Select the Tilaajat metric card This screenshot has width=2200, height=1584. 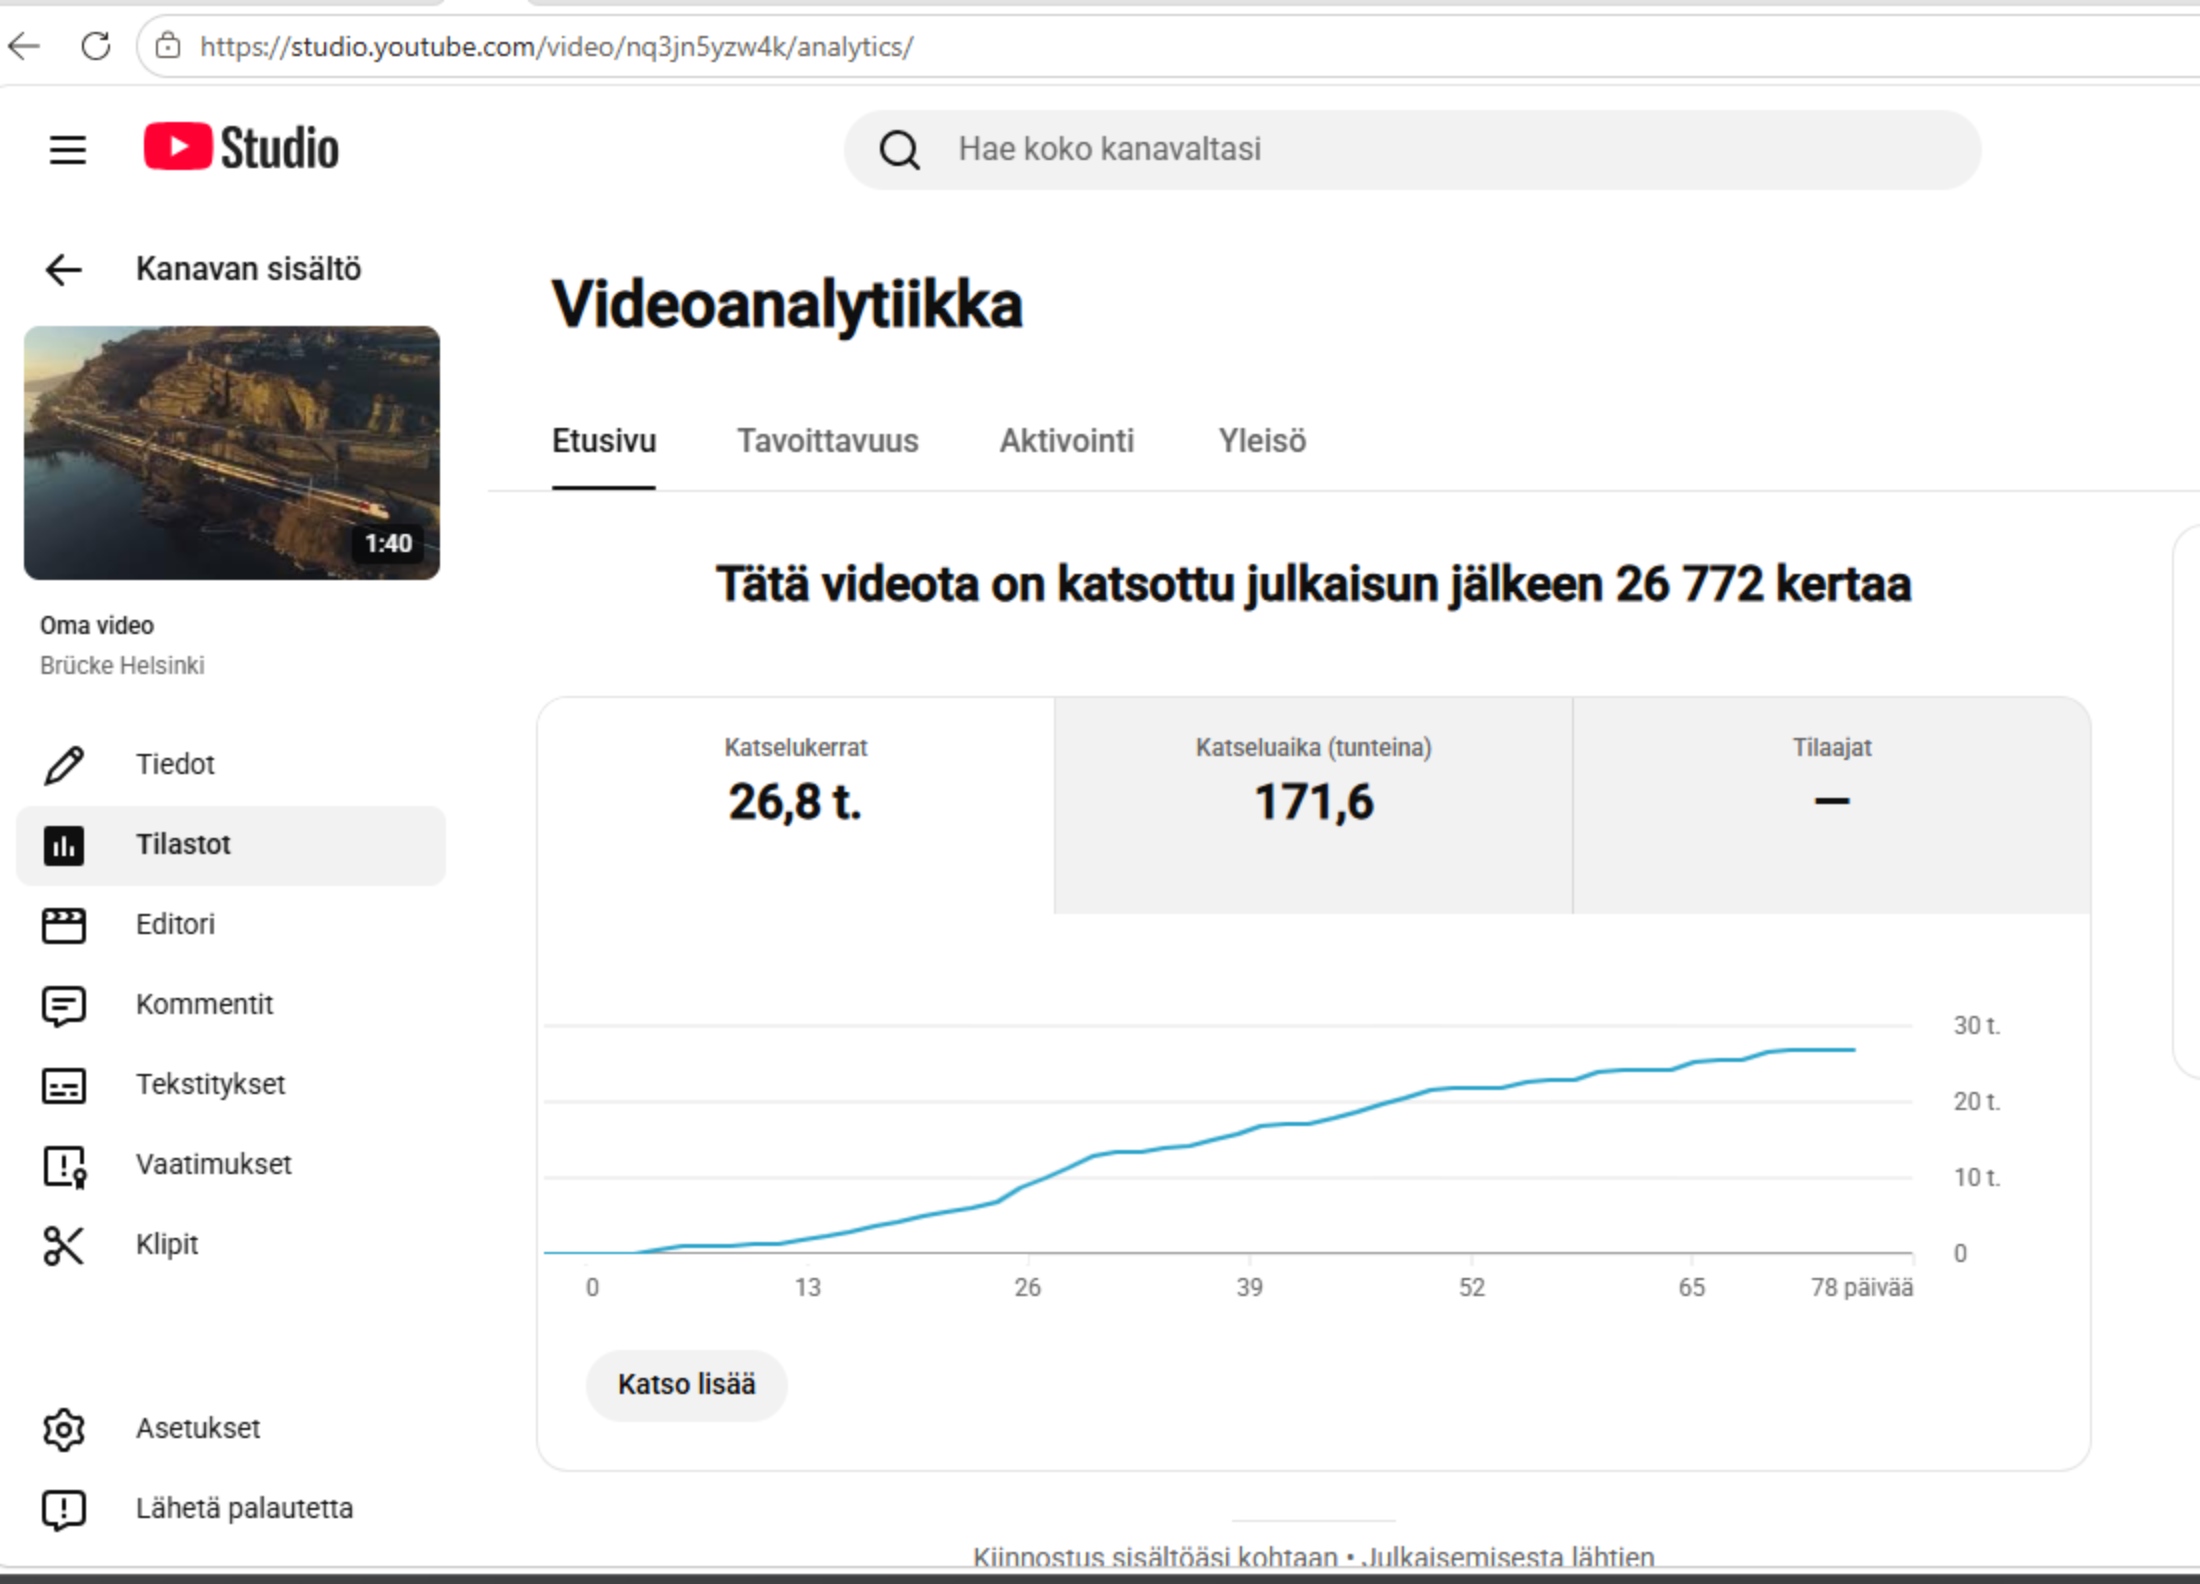coord(1832,806)
